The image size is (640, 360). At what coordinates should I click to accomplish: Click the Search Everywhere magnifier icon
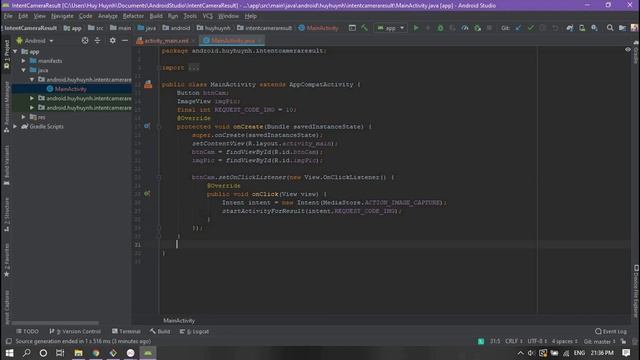[610, 28]
